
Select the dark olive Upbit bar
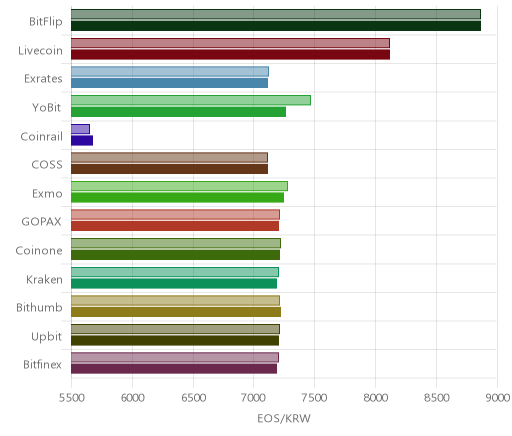[x=175, y=341]
